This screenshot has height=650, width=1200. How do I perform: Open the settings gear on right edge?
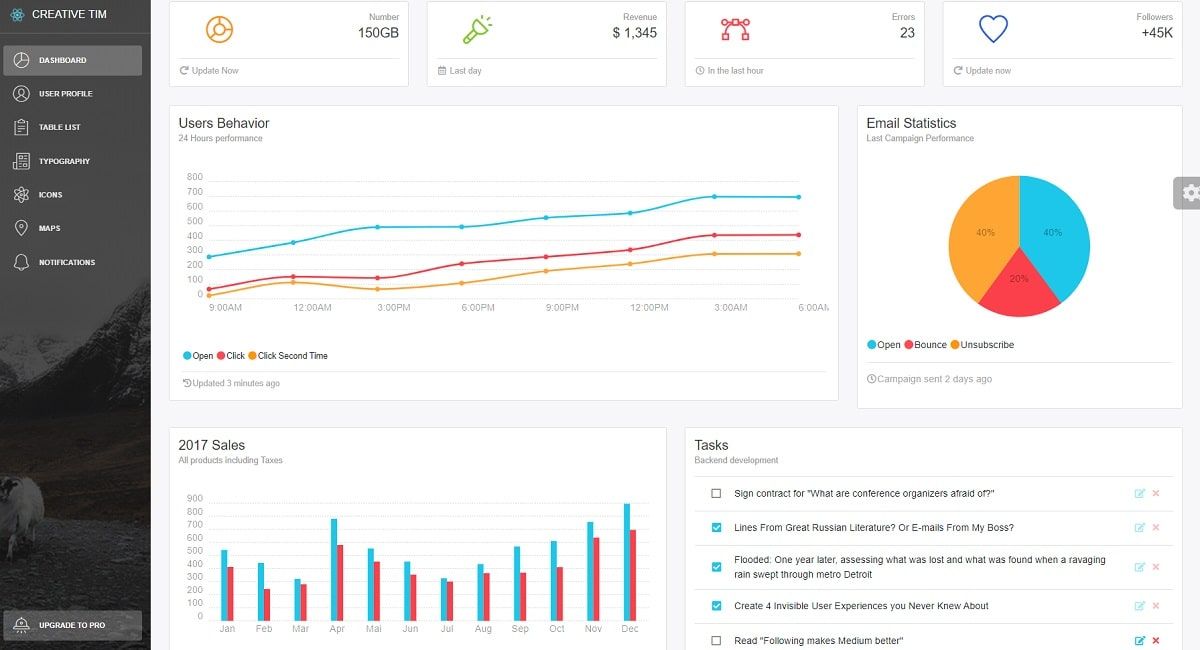(1189, 192)
